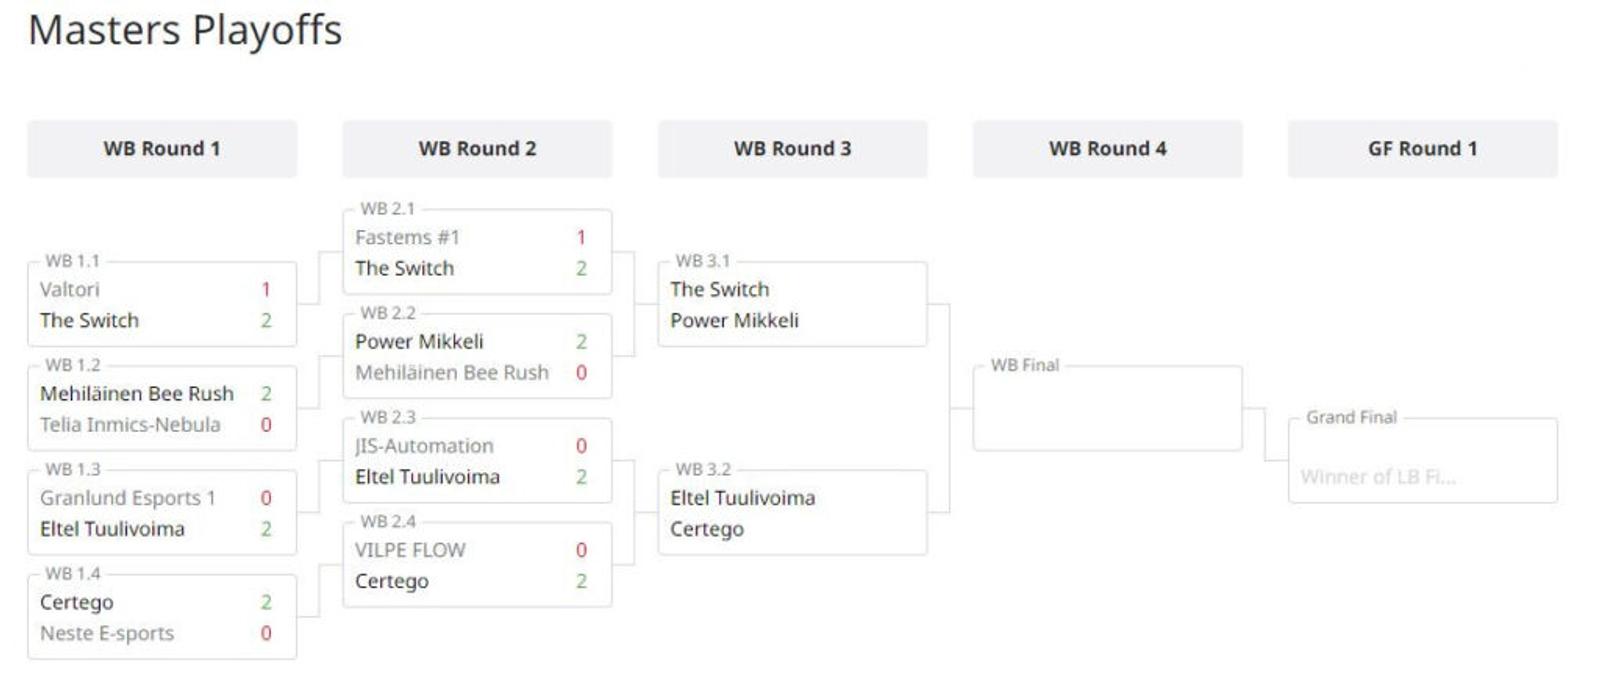Click the Masters Playoffs heading
The height and width of the screenshot is (688, 1600).
click(185, 30)
